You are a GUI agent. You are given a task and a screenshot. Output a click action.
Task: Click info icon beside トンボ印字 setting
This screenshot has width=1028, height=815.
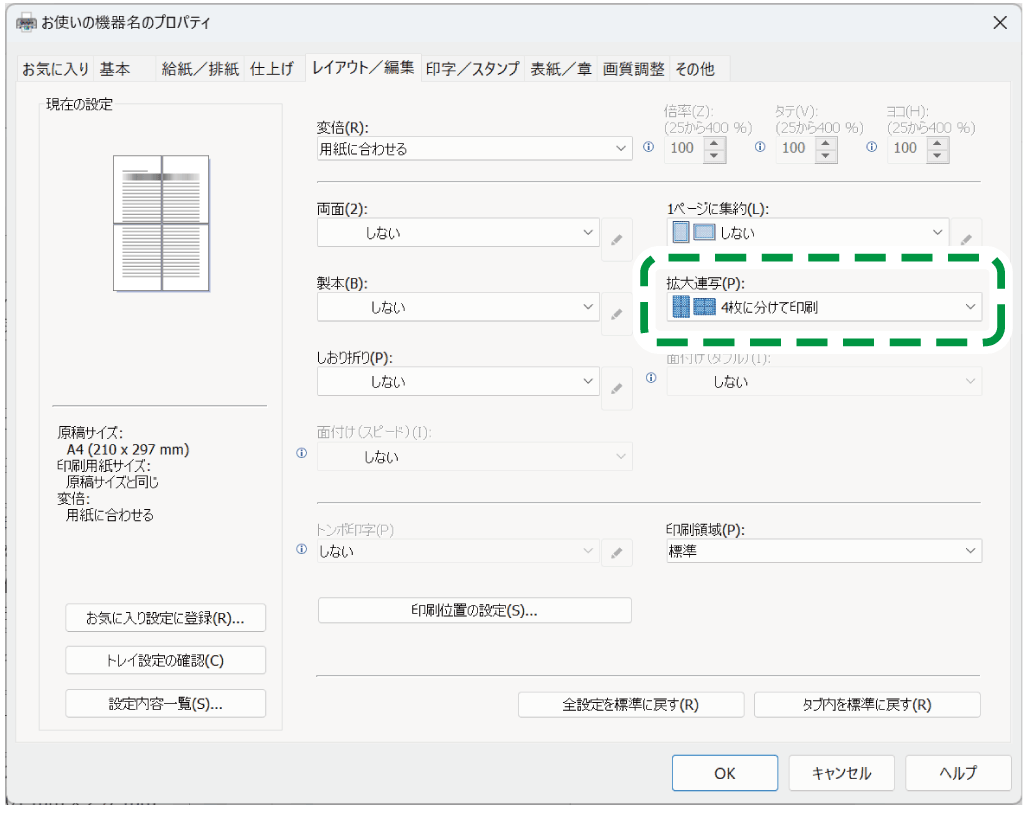[302, 550]
